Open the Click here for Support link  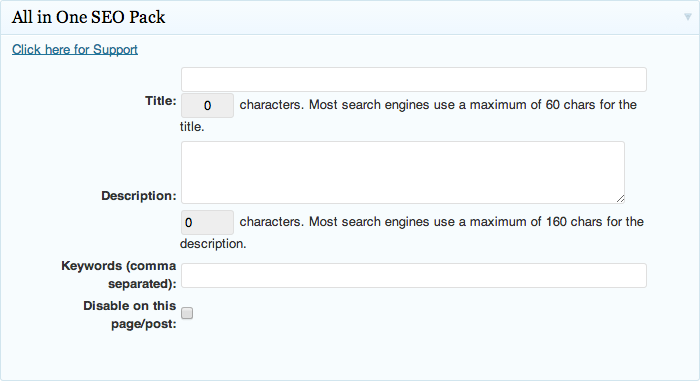pyautogui.click(x=75, y=49)
